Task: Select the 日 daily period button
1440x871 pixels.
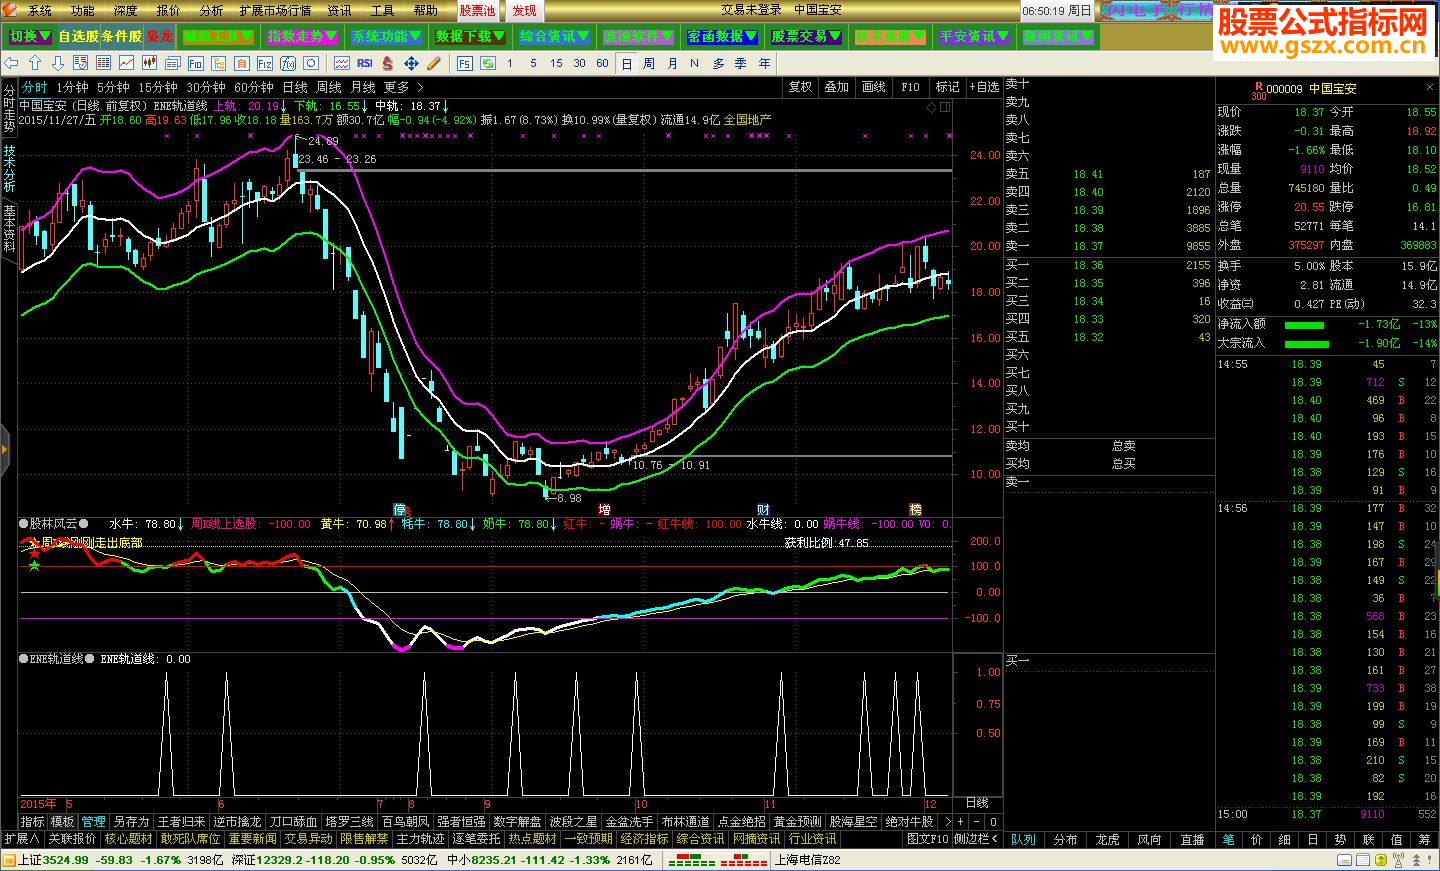Action: pos(627,63)
